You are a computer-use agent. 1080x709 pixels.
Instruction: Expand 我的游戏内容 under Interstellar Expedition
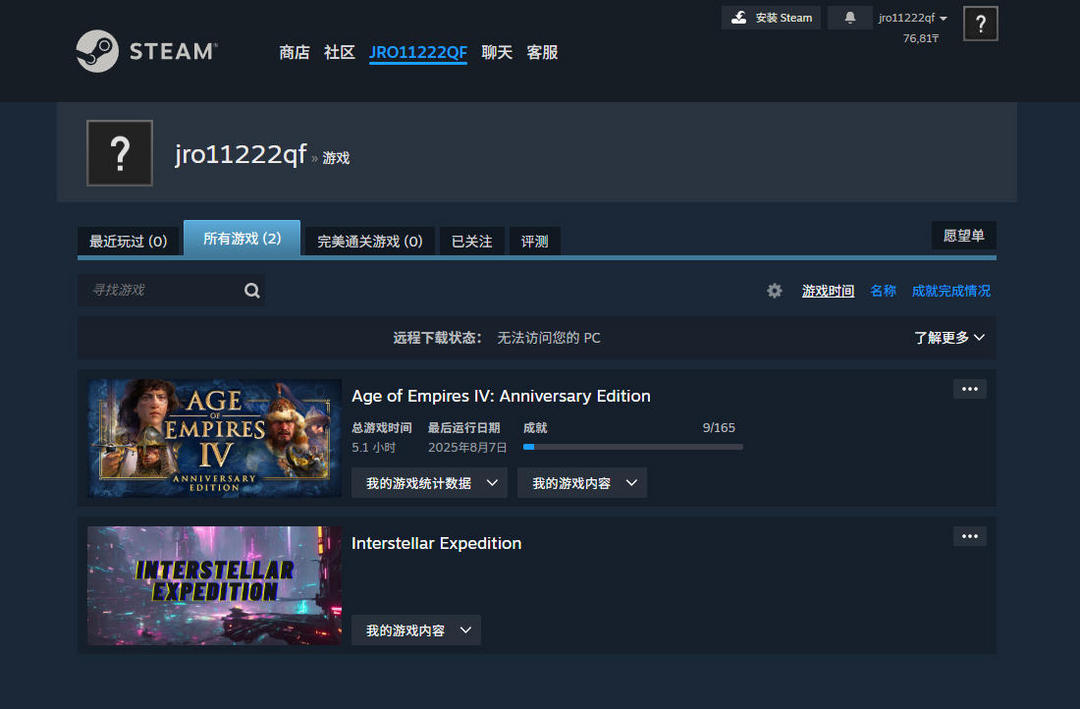pos(416,631)
